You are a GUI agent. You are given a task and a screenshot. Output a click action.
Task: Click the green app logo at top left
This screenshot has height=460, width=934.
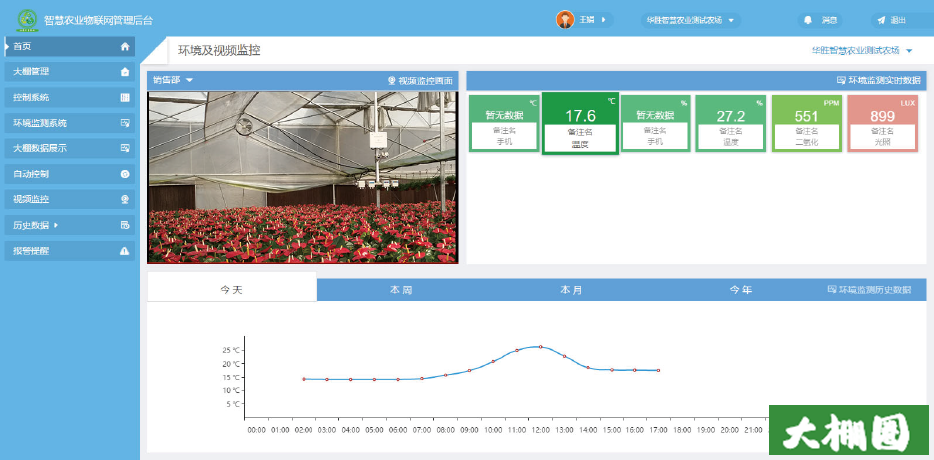pos(27,20)
